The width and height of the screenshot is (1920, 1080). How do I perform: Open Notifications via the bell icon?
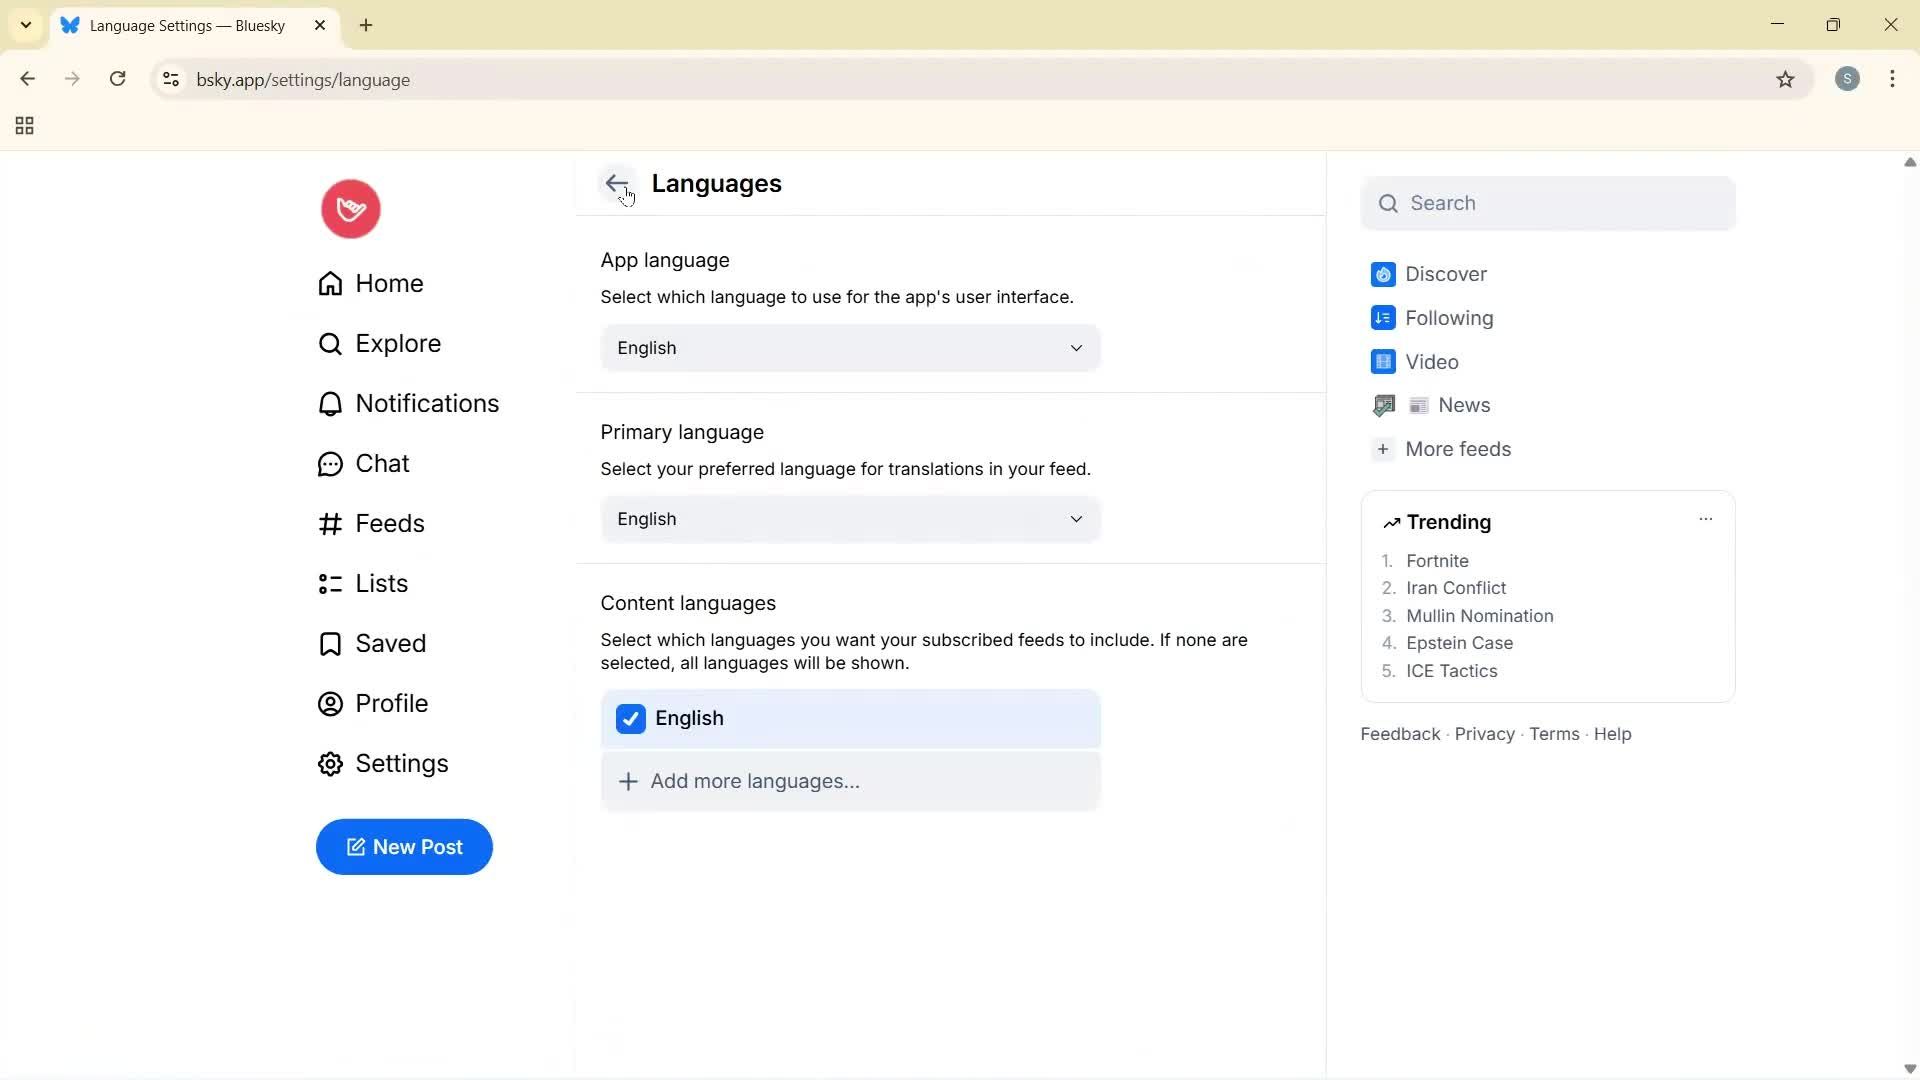[330, 403]
